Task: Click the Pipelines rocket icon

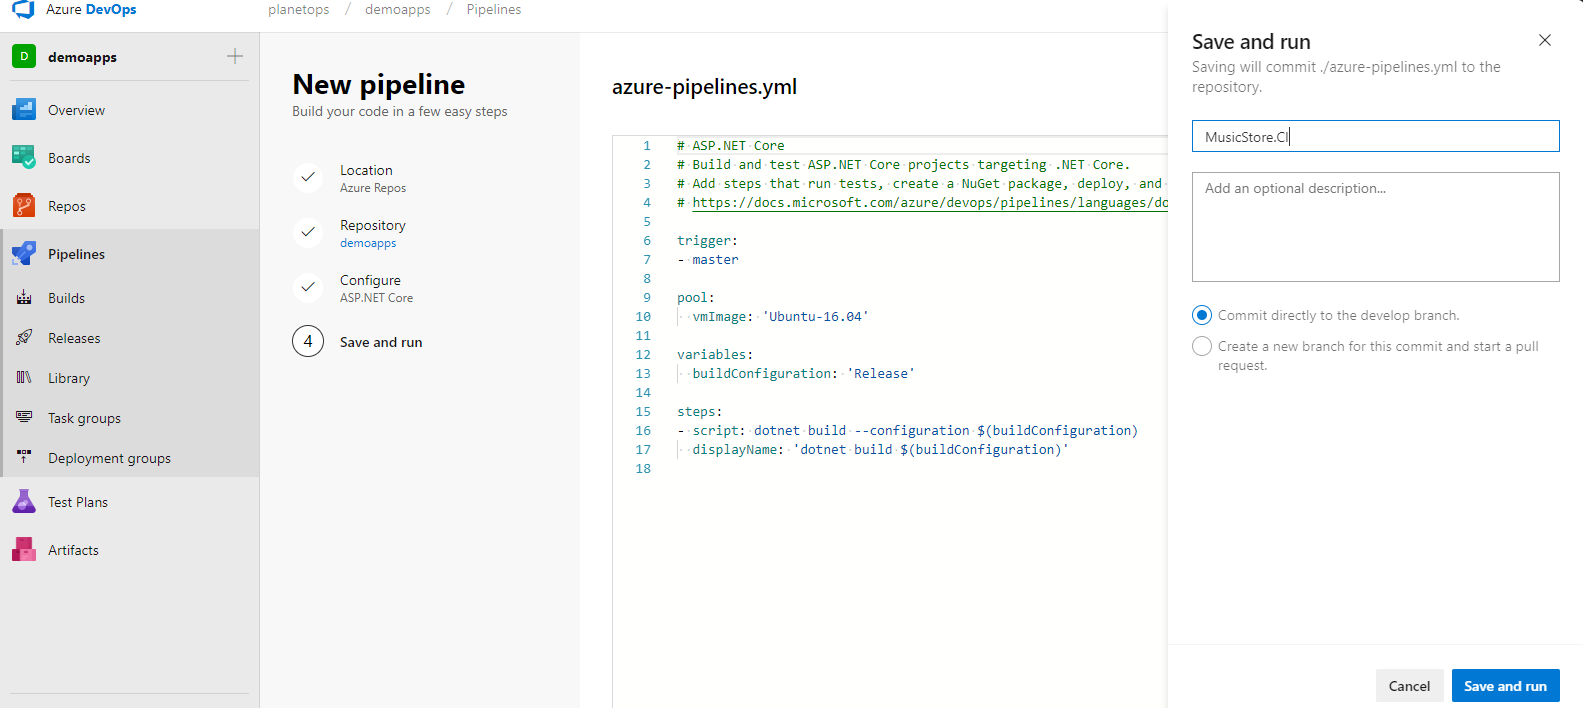Action: [24, 254]
